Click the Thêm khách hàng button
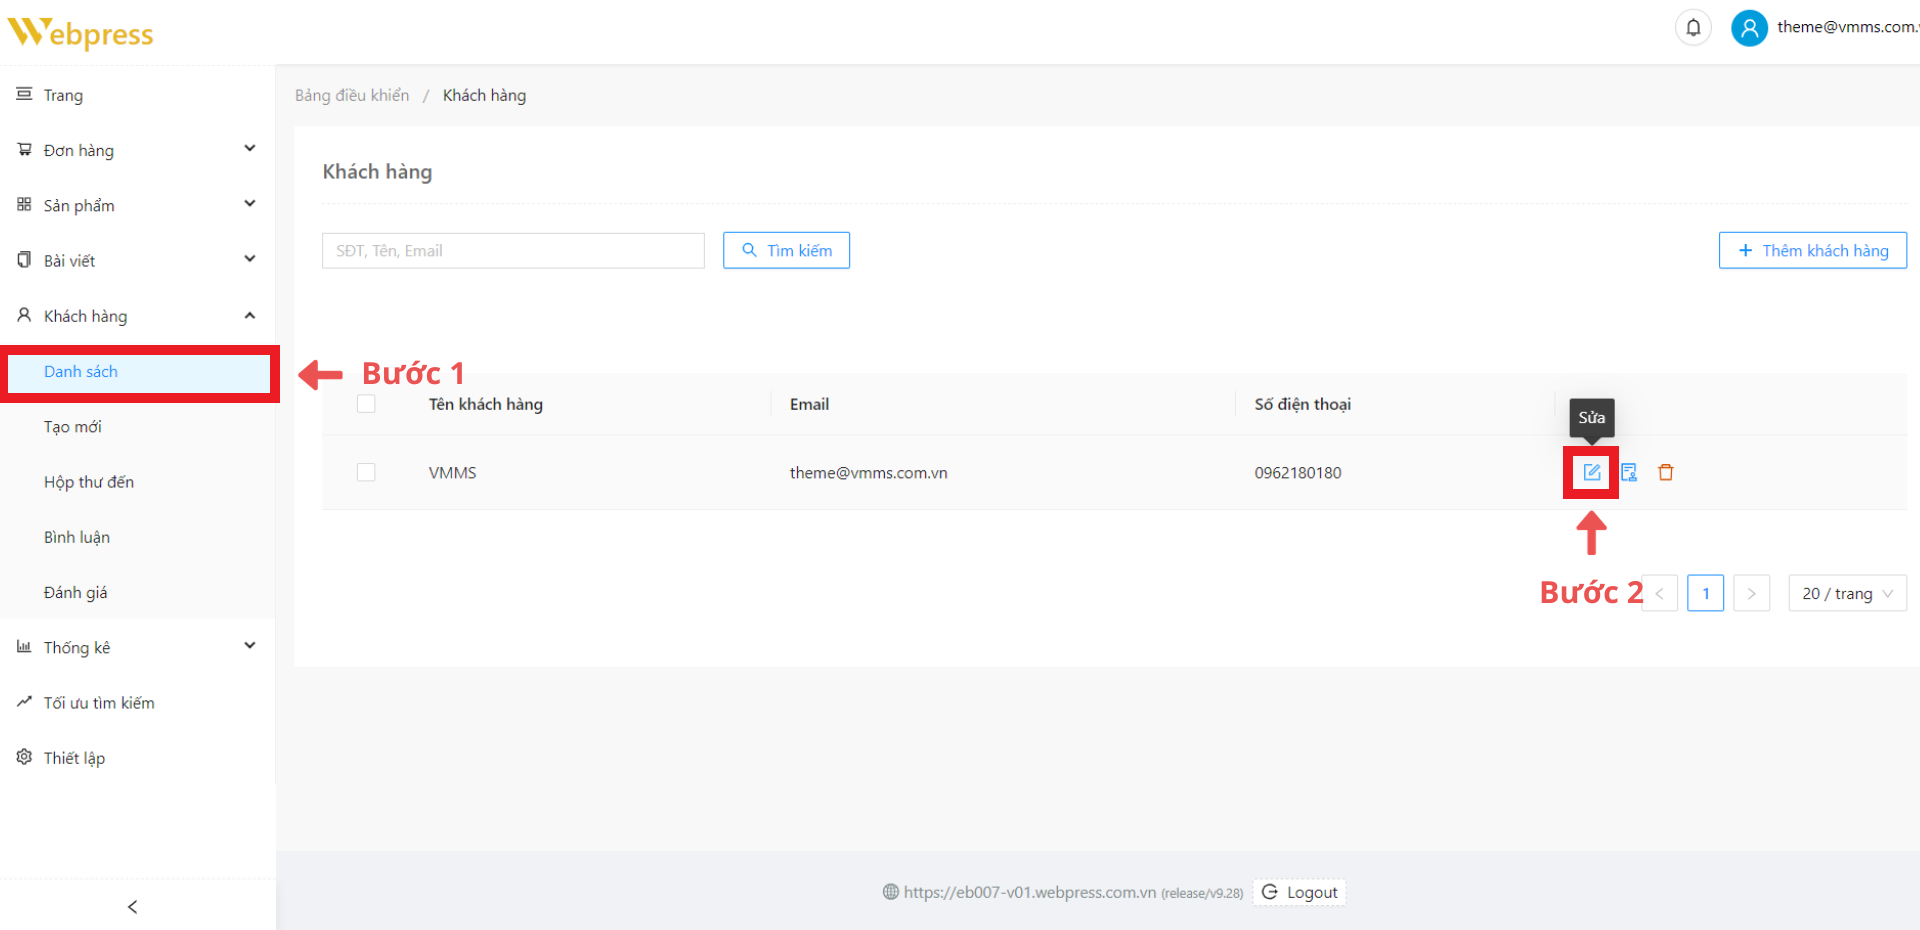The width and height of the screenshot is (1920, 930). click(x=1812, y=250)
